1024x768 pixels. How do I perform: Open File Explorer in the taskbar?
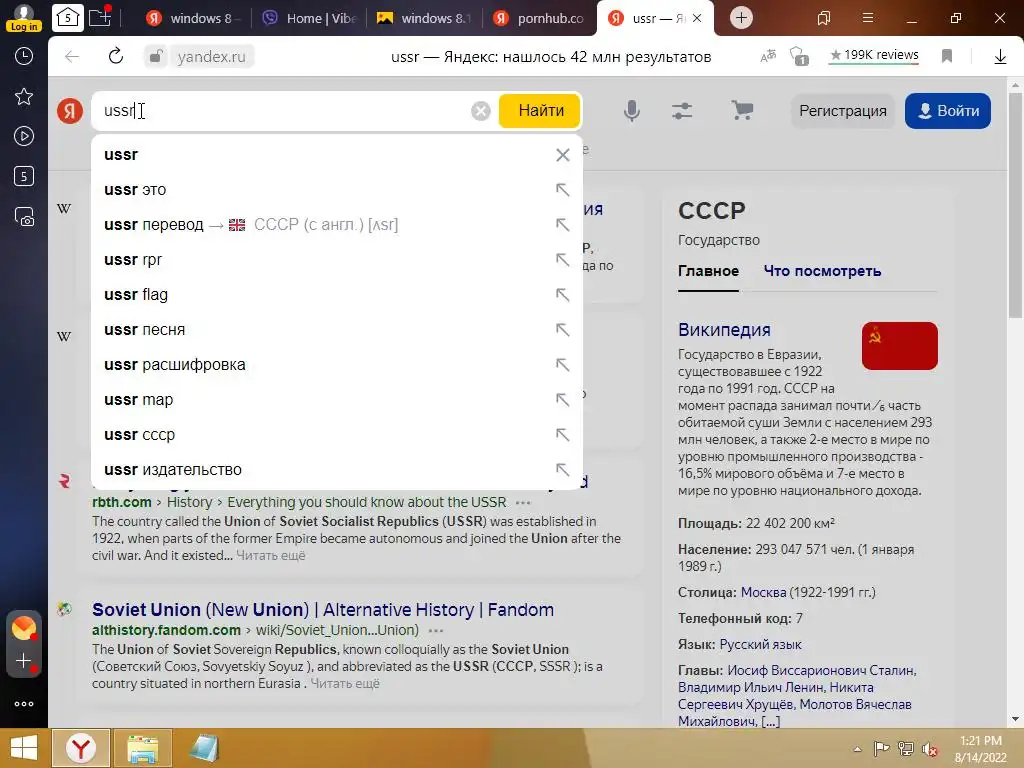click(143, 748)
